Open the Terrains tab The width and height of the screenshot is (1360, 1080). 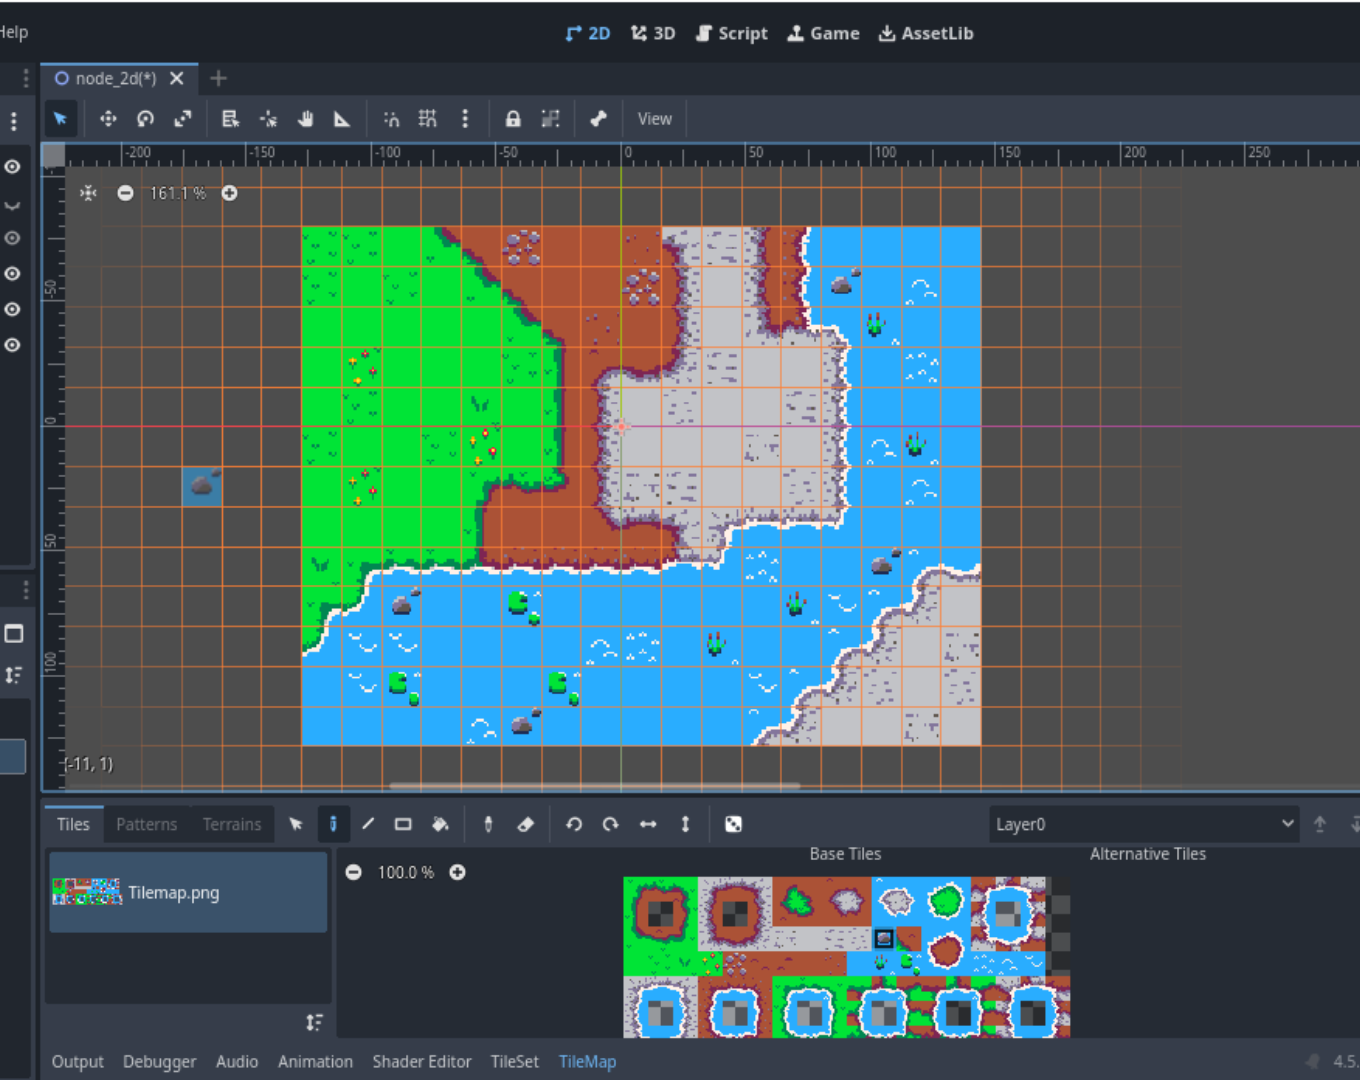(x=232, y=824)
